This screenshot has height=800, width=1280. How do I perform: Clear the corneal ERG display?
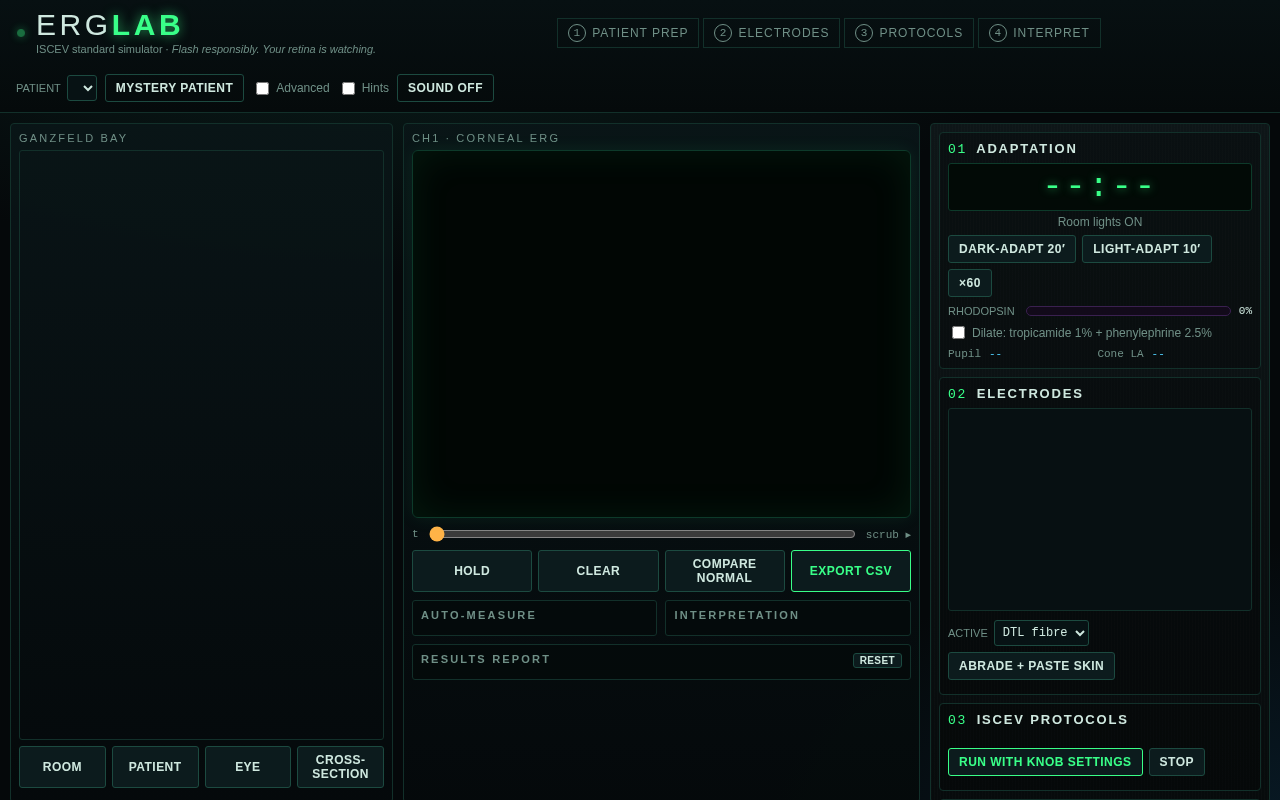click(x=598, y=571)
